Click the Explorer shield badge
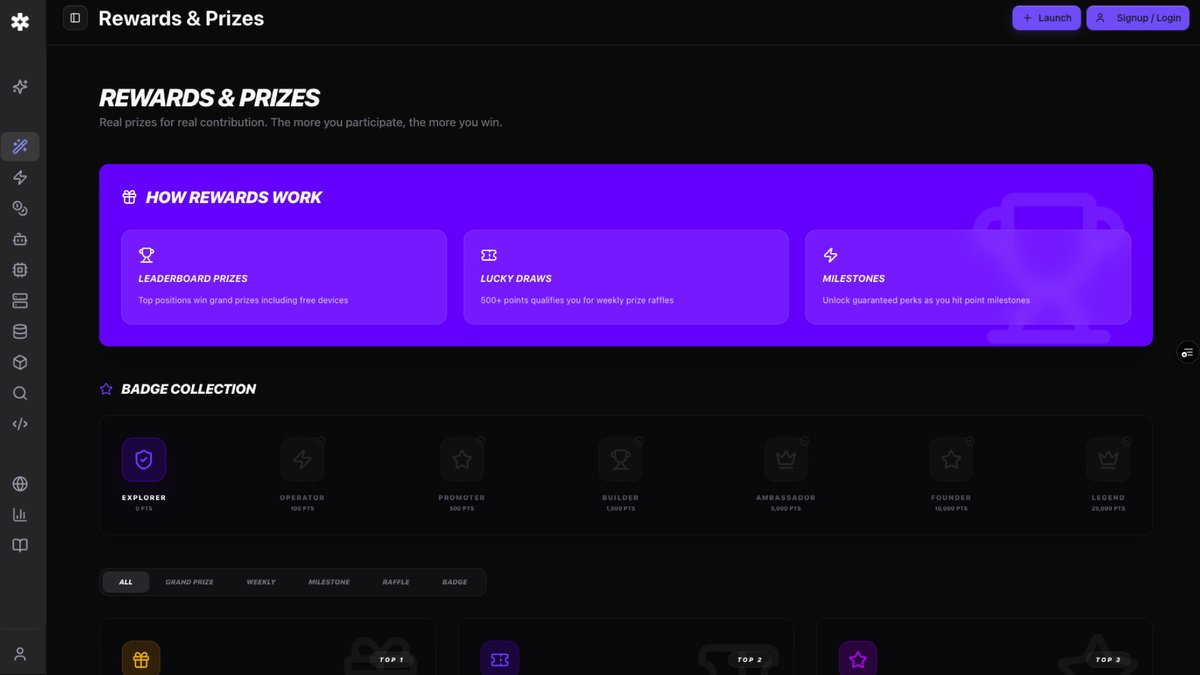The width and height of the screenshot is (1200, 675). coord(143,460)
